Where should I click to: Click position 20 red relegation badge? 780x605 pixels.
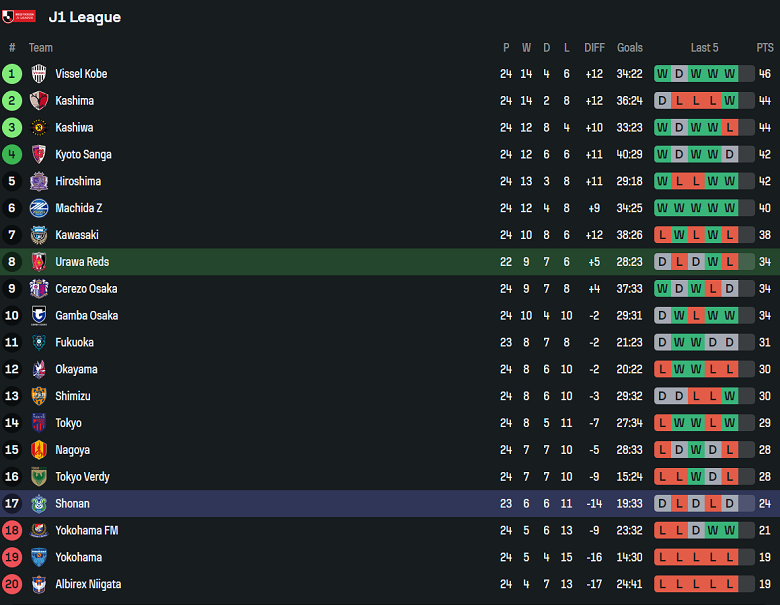[x=12, y=584]
